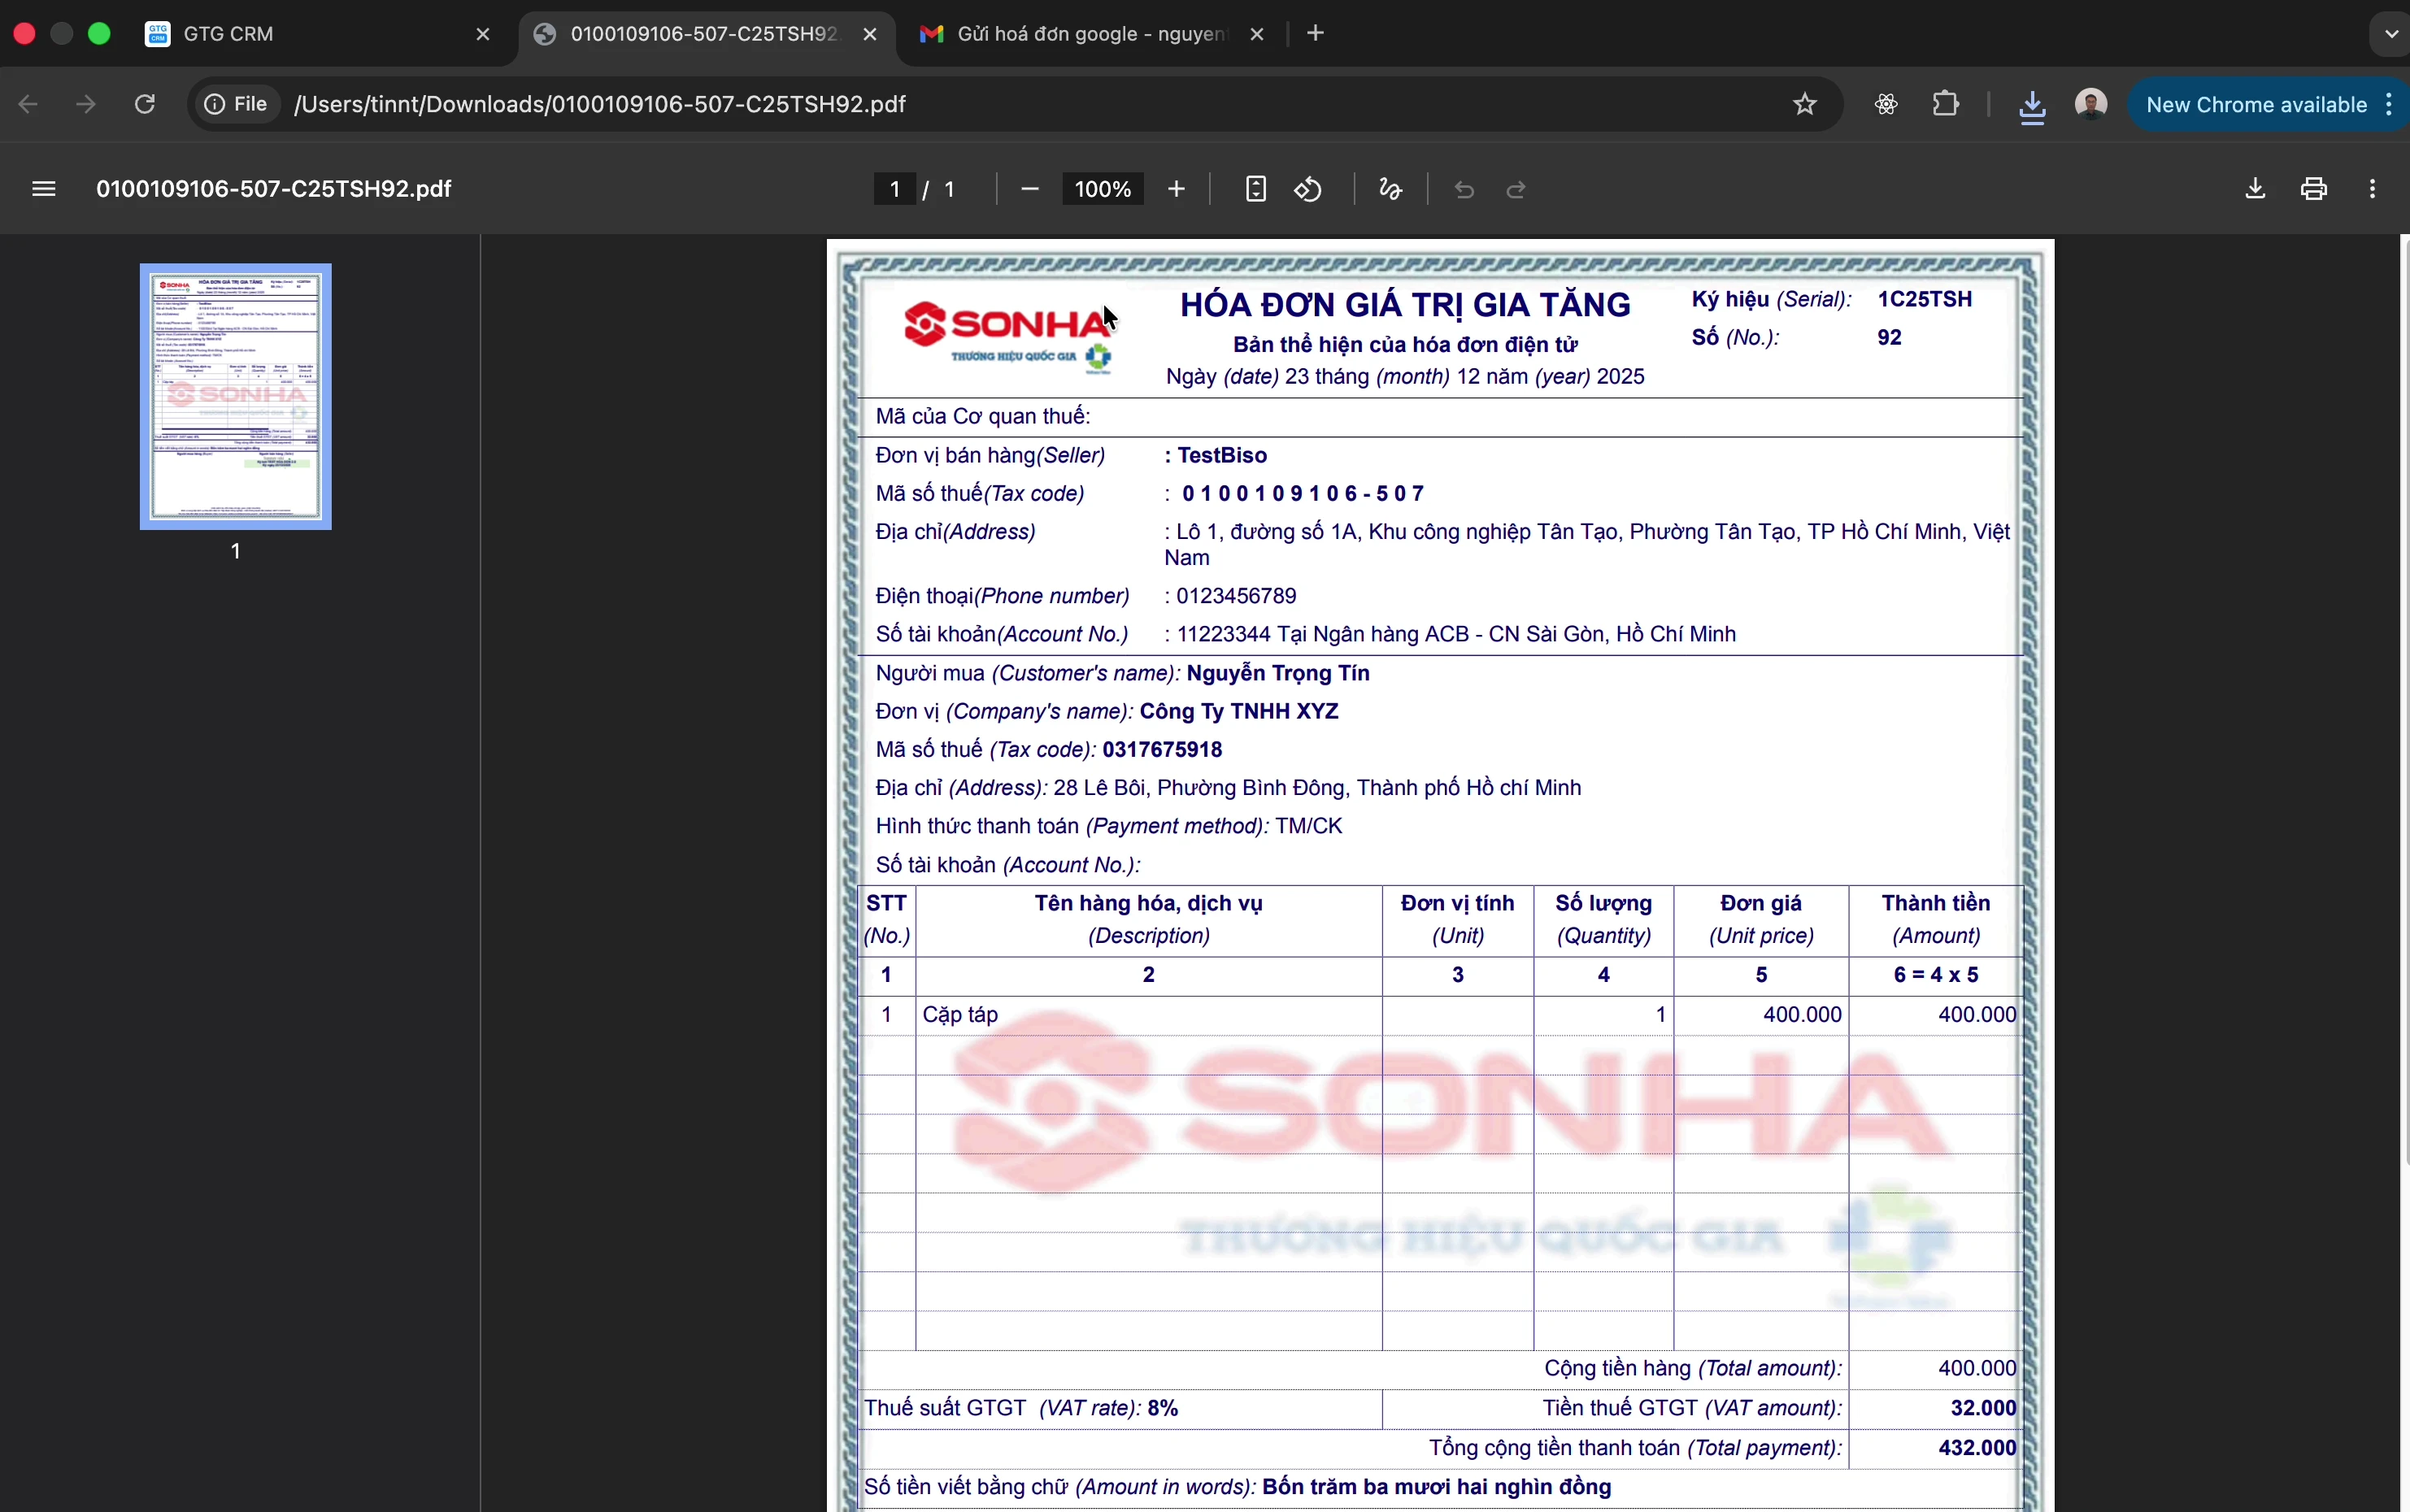
Task: Open the PDF viewer three-dot menu
Action: [2371, 189]
